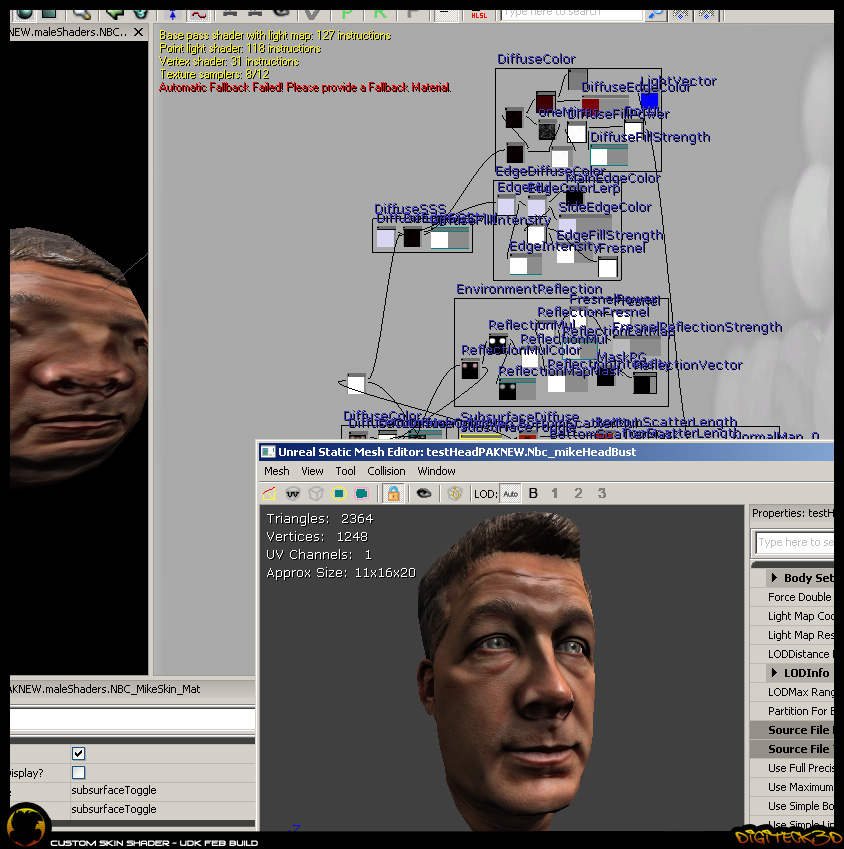Click the UV overlay icon in mesh toolbar

click(x=293, y=493)
